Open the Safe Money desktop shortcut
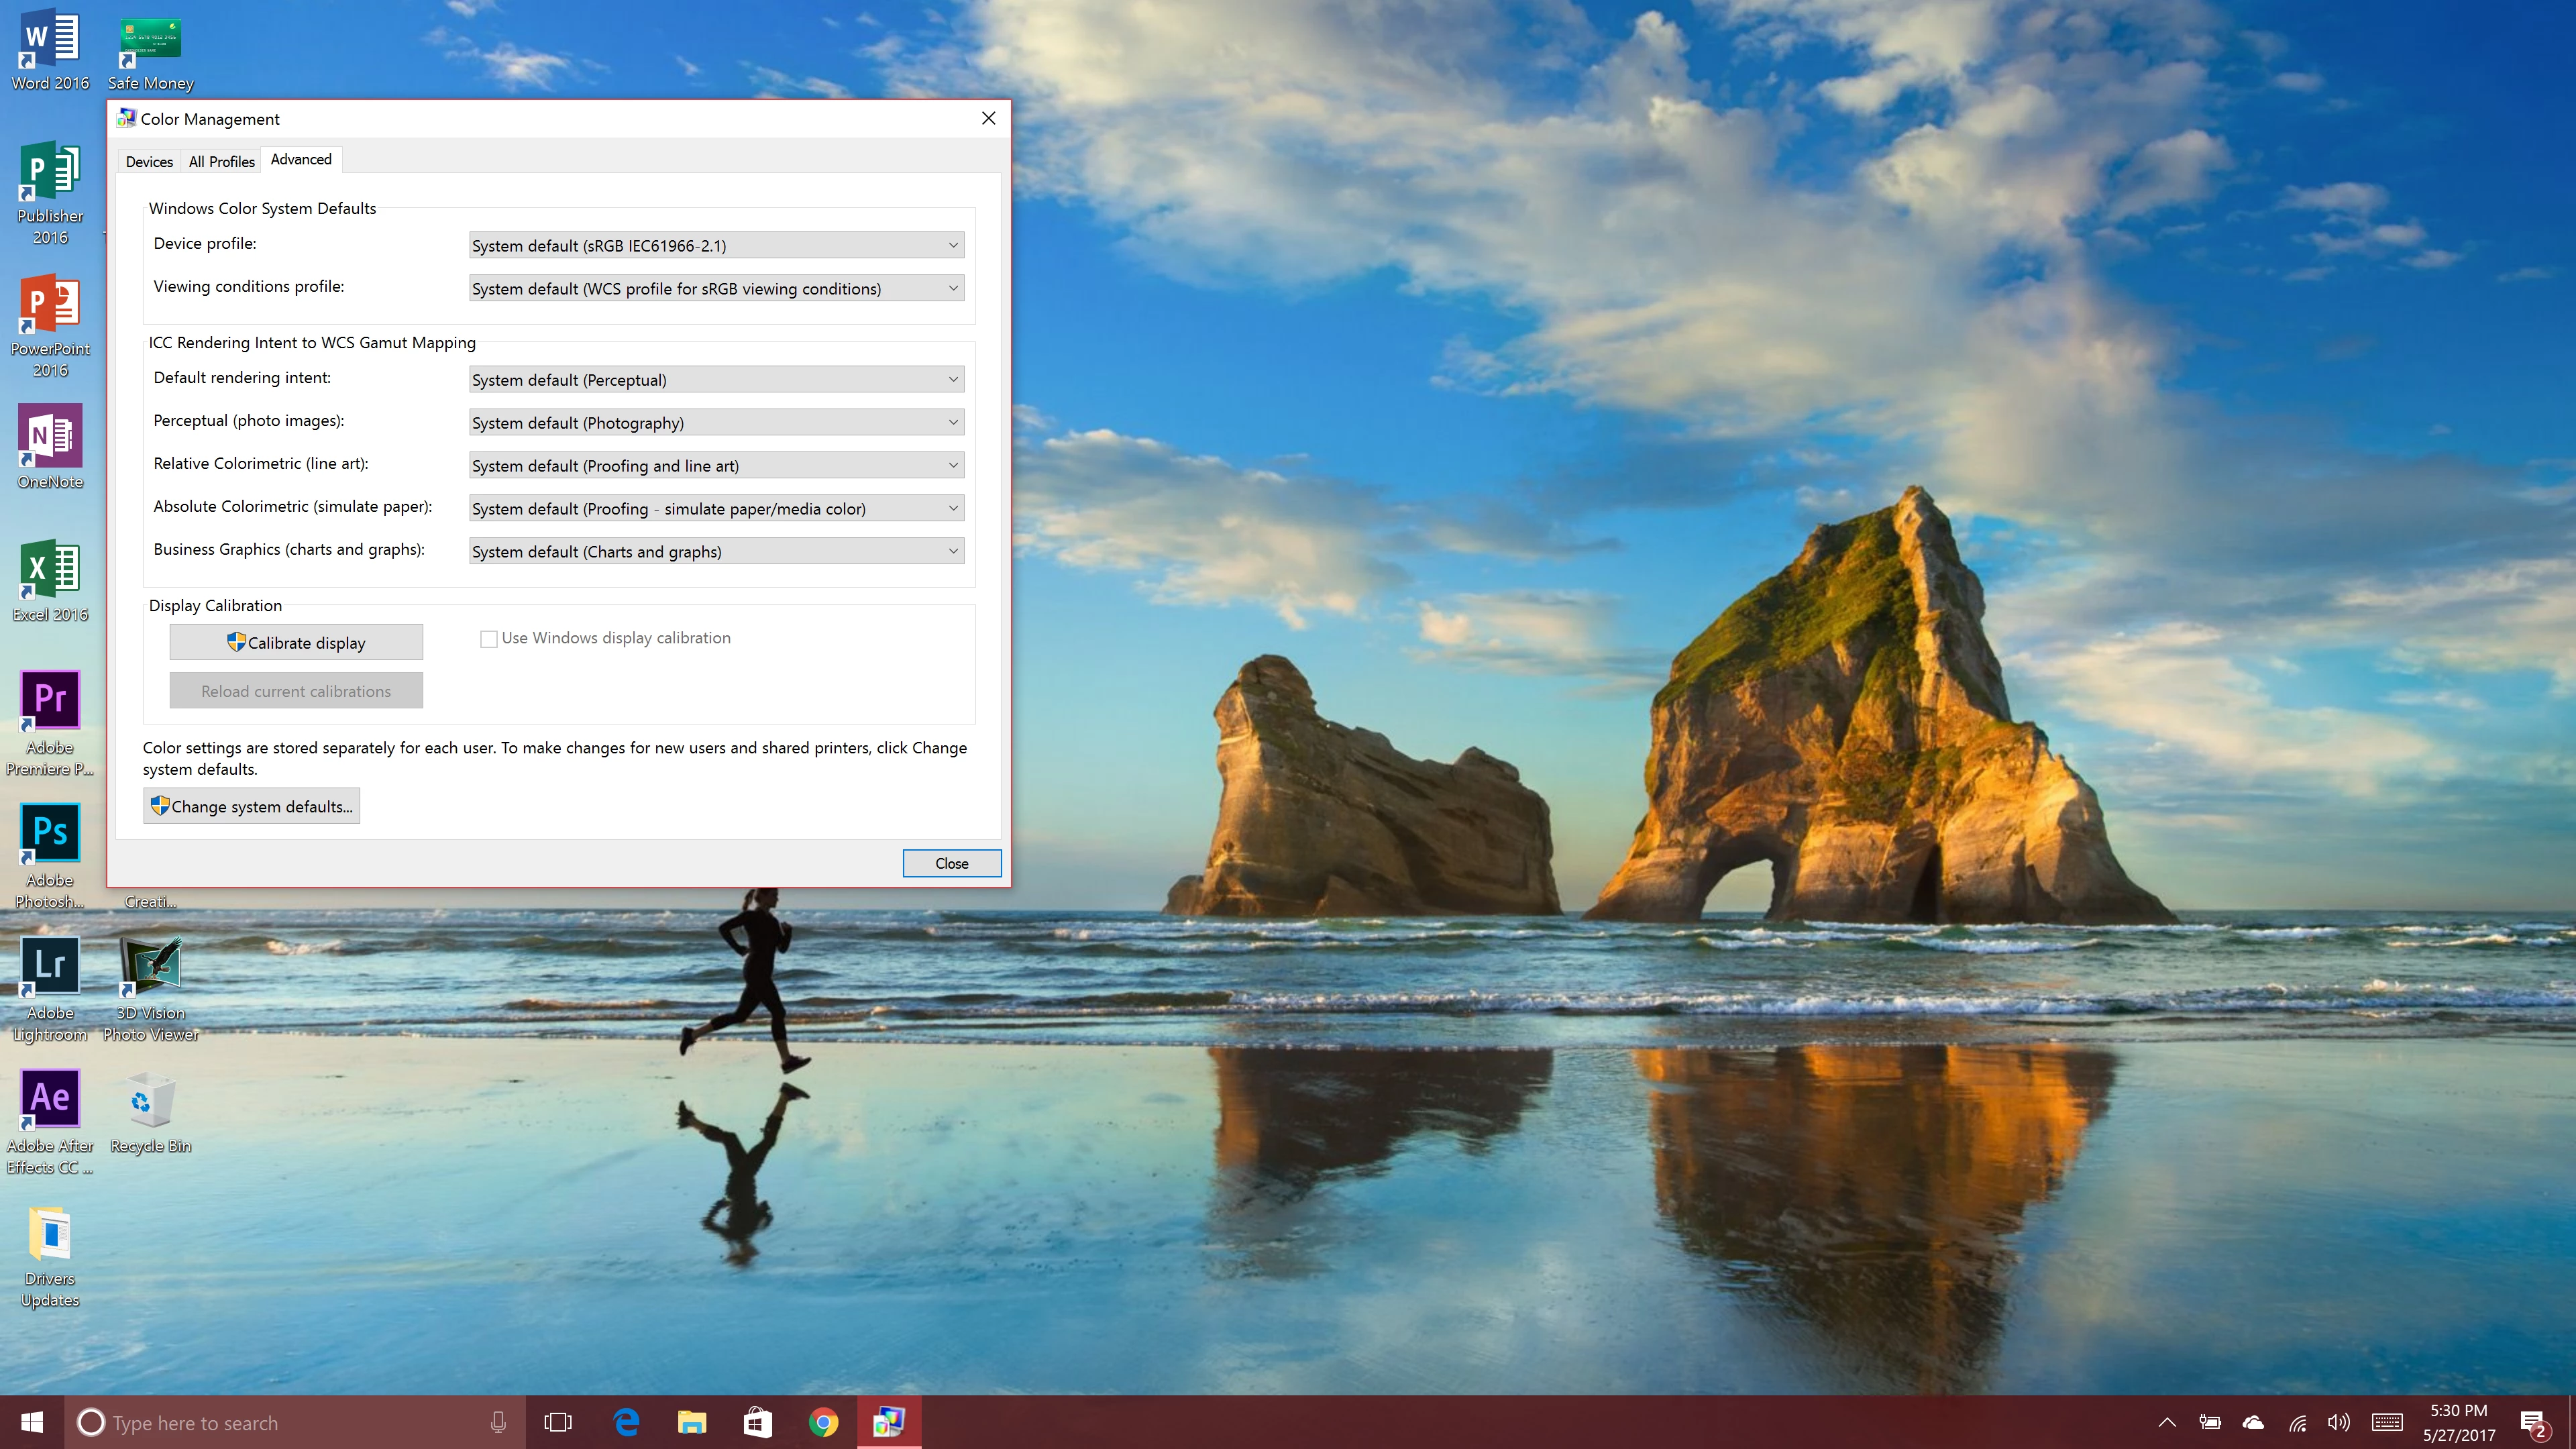Viewport: 2576px width, 1449px height. point(150,40)
